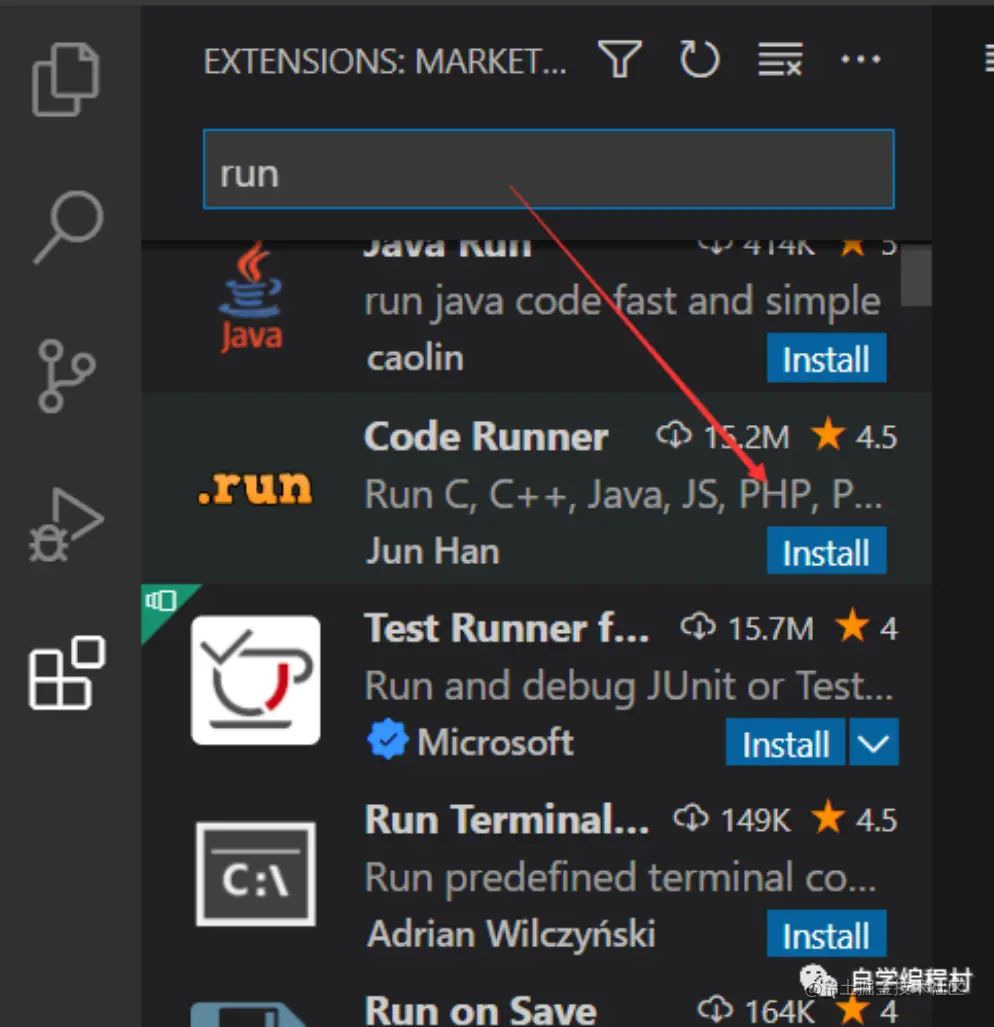This screenshot has width=994, height=1027.
Task: Open the Explorer view in activity bar
Action: click(x=65, y=79)
